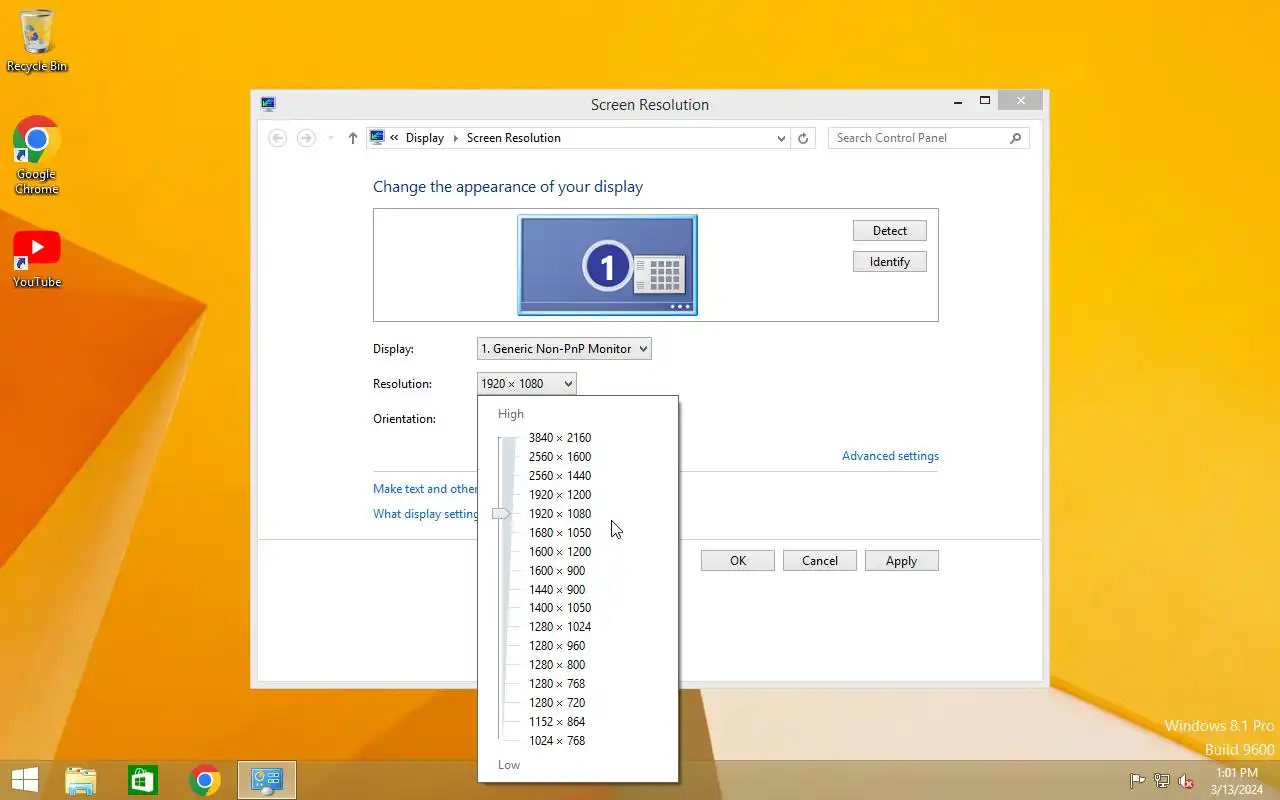Viewport: 1280px width, 800px height.
Task: Click the Action Center flag tray icon
Action: (x=1137, y=781)
